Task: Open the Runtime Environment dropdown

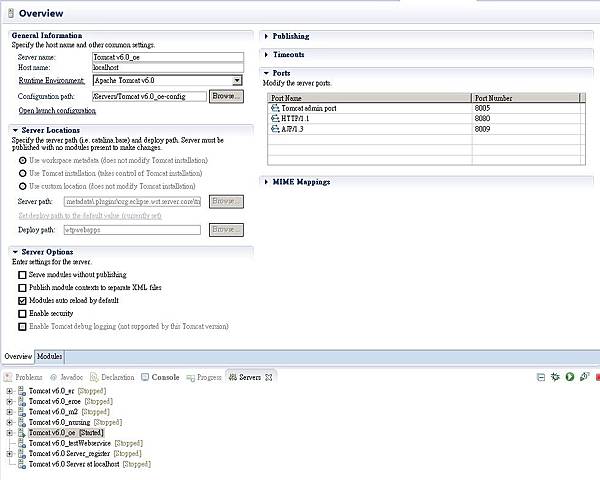Action: coord(237,80)
